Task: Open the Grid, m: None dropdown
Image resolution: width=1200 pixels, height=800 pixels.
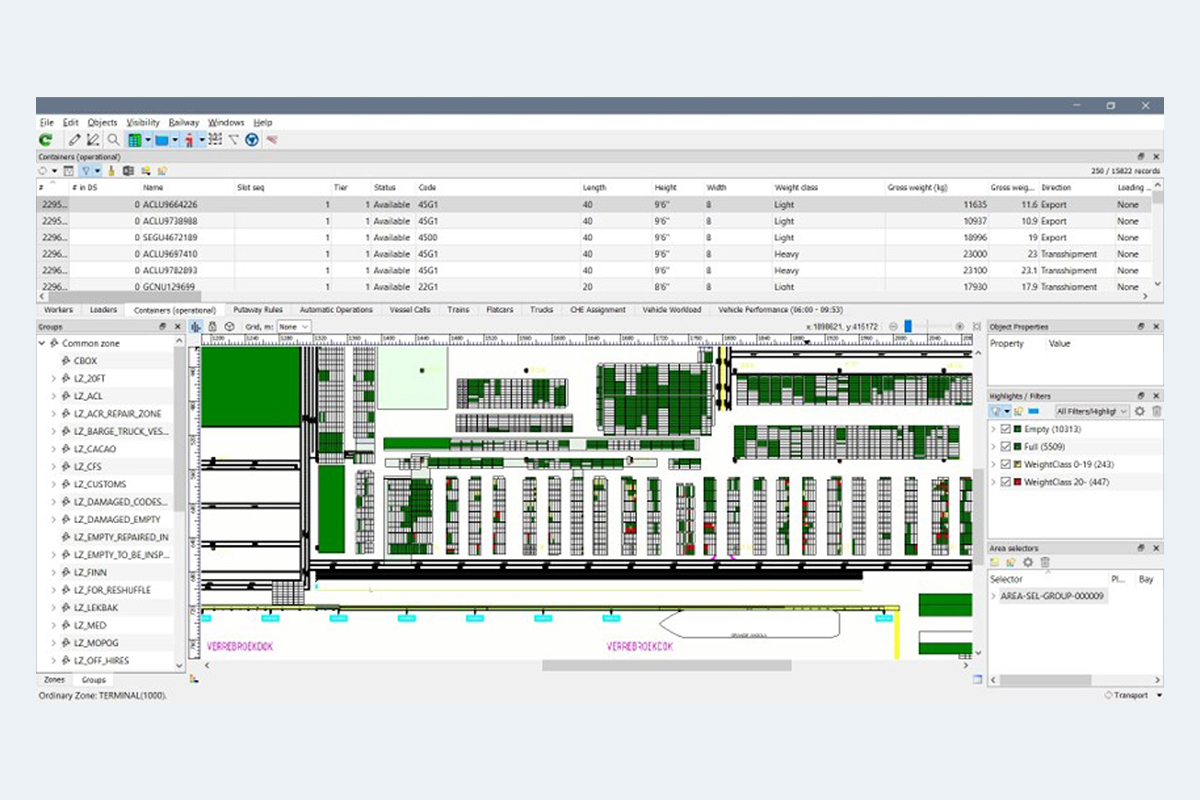Action: click(x=293, y=327)
